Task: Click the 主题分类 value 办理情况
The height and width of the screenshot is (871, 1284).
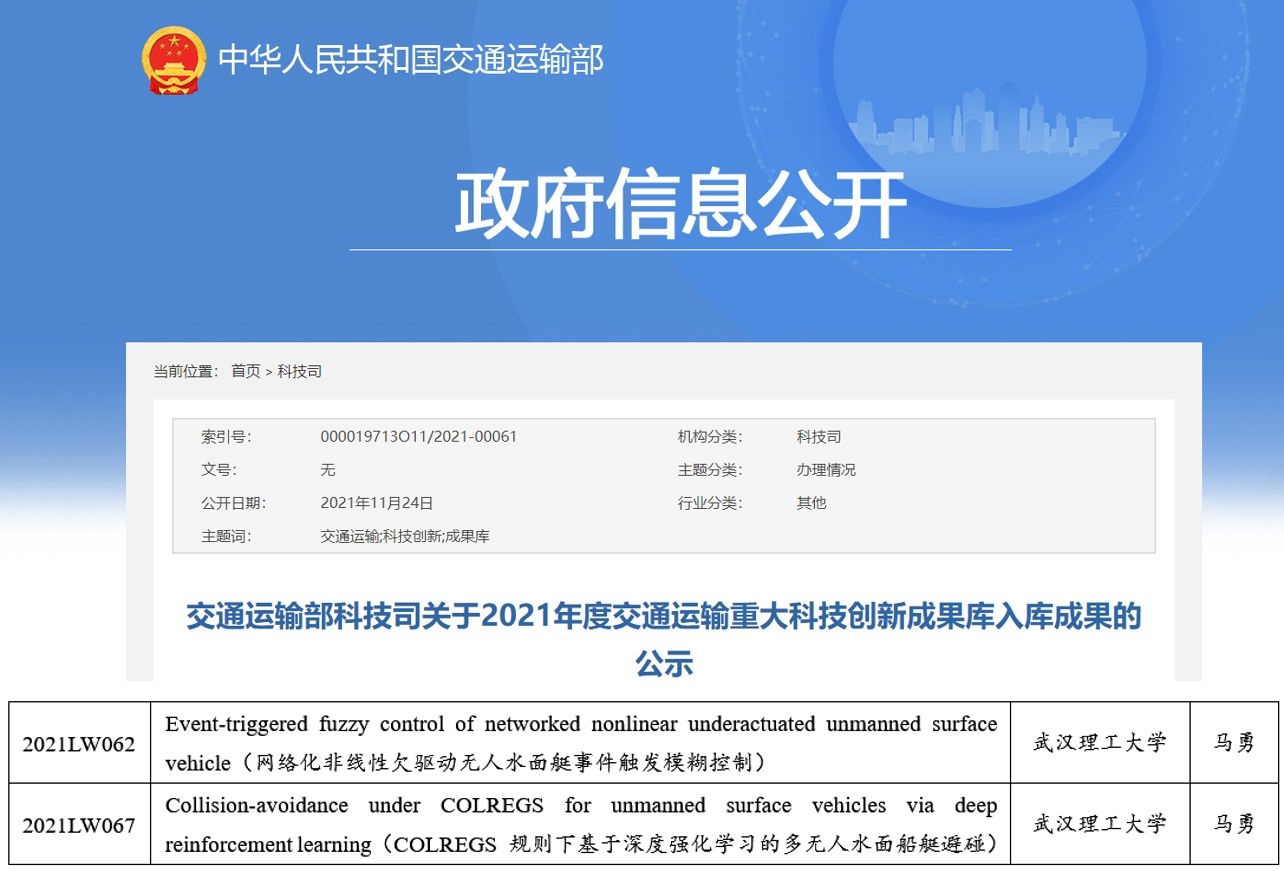Action: coord(825,470)
